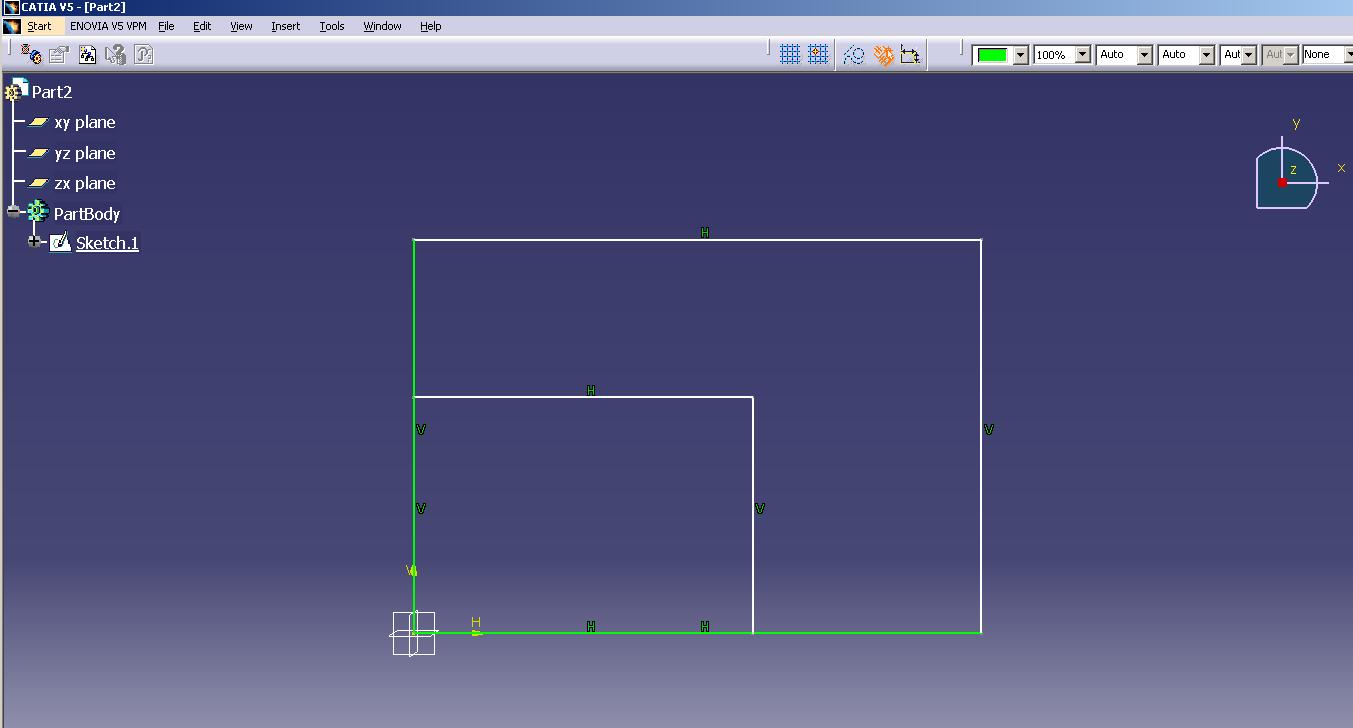Screen dimensions: 1353x728
Task: Select the H constraint on inner rectangle's top
Action: [x=591, y=391]
